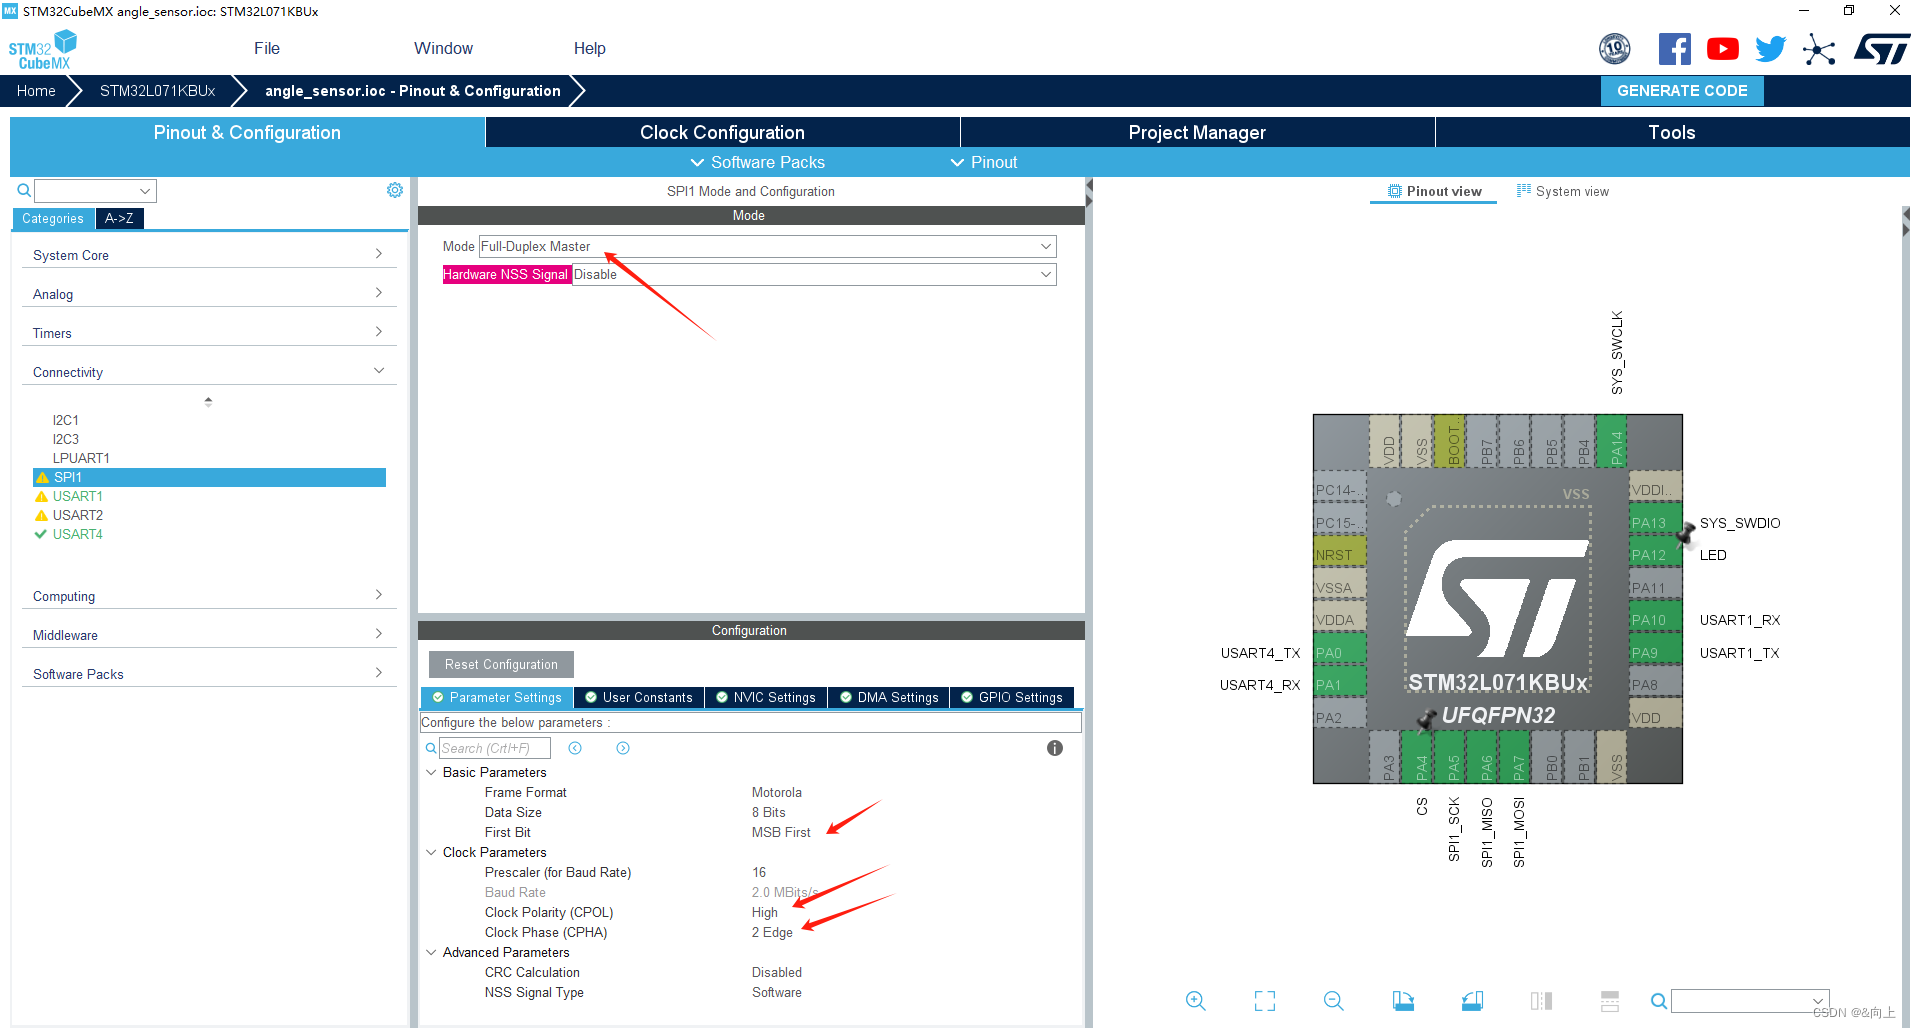The height and width of the screenshot is (1028, 1911).
Task: Switch to Clock Configuration tab
Action: (722, 132)
